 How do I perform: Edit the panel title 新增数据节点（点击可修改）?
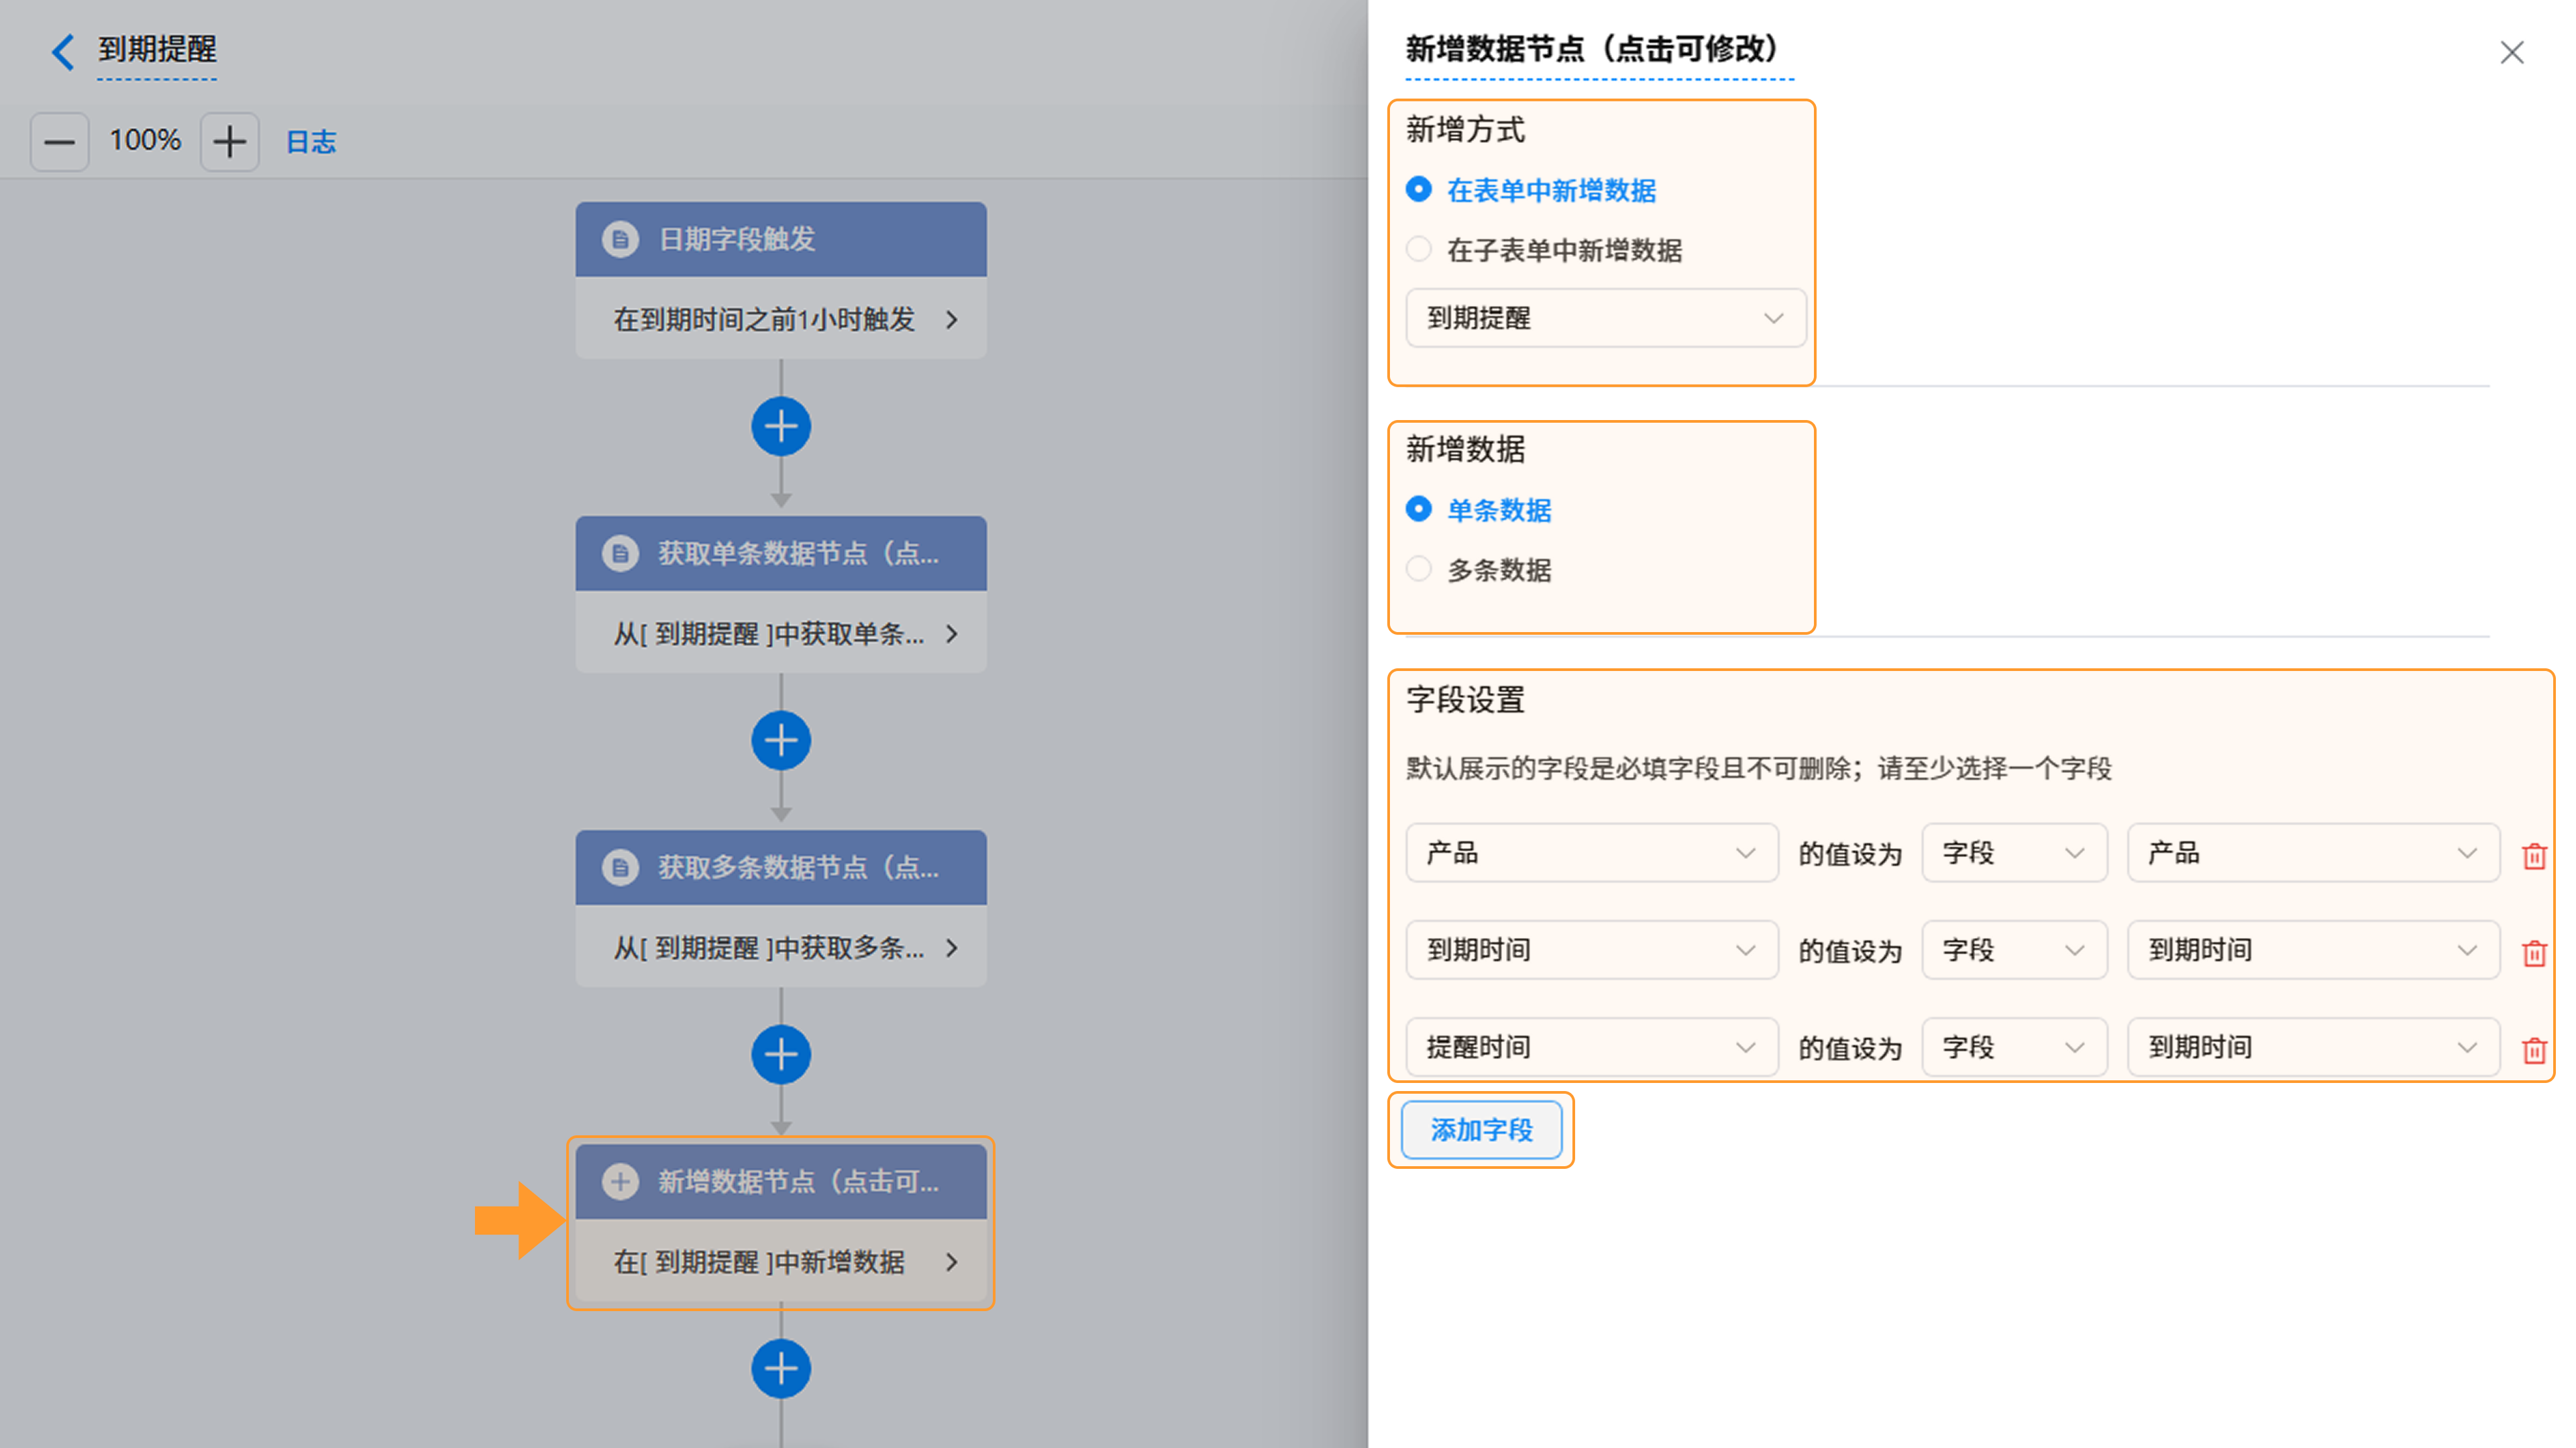(1599, 49)
